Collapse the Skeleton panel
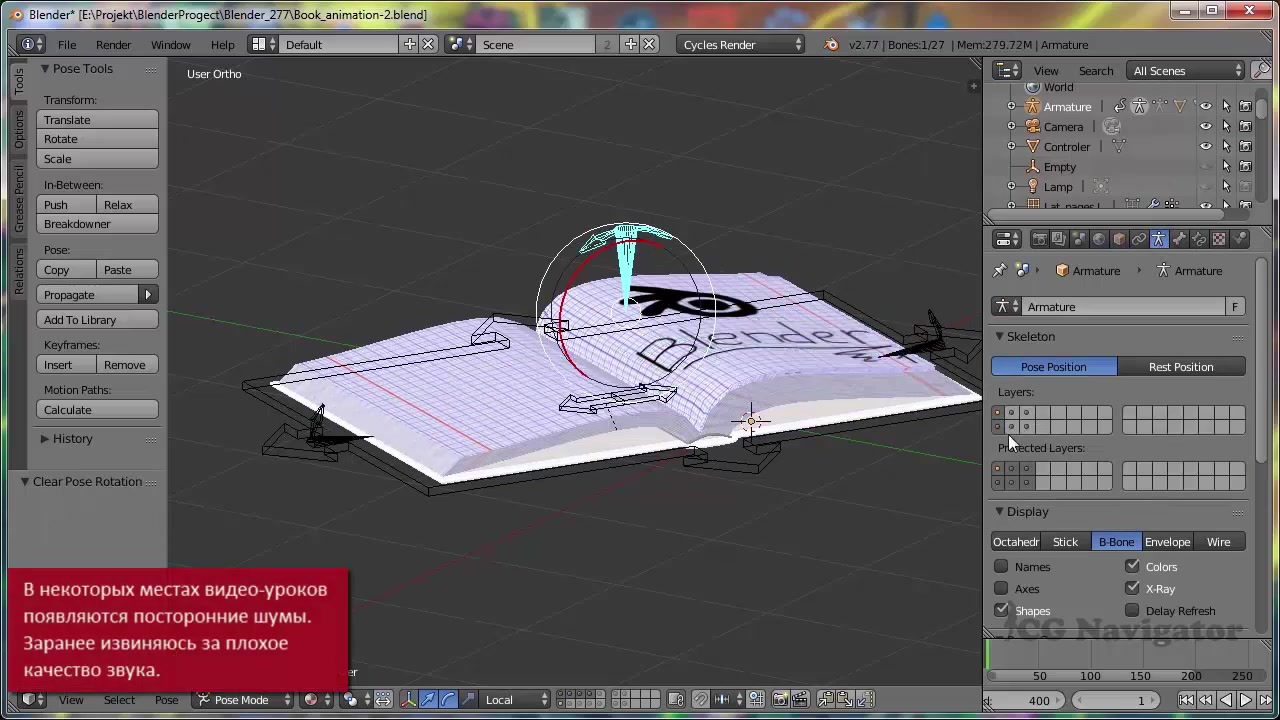The image size is (1280, 720). pos(999,336)
